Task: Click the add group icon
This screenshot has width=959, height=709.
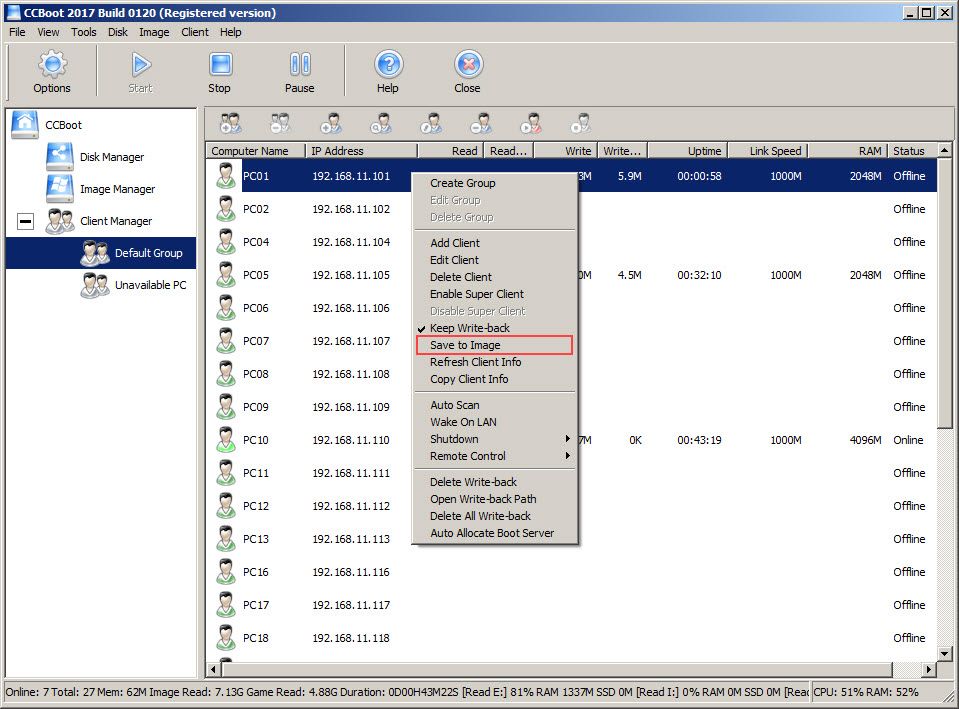Action: point(231,123)
